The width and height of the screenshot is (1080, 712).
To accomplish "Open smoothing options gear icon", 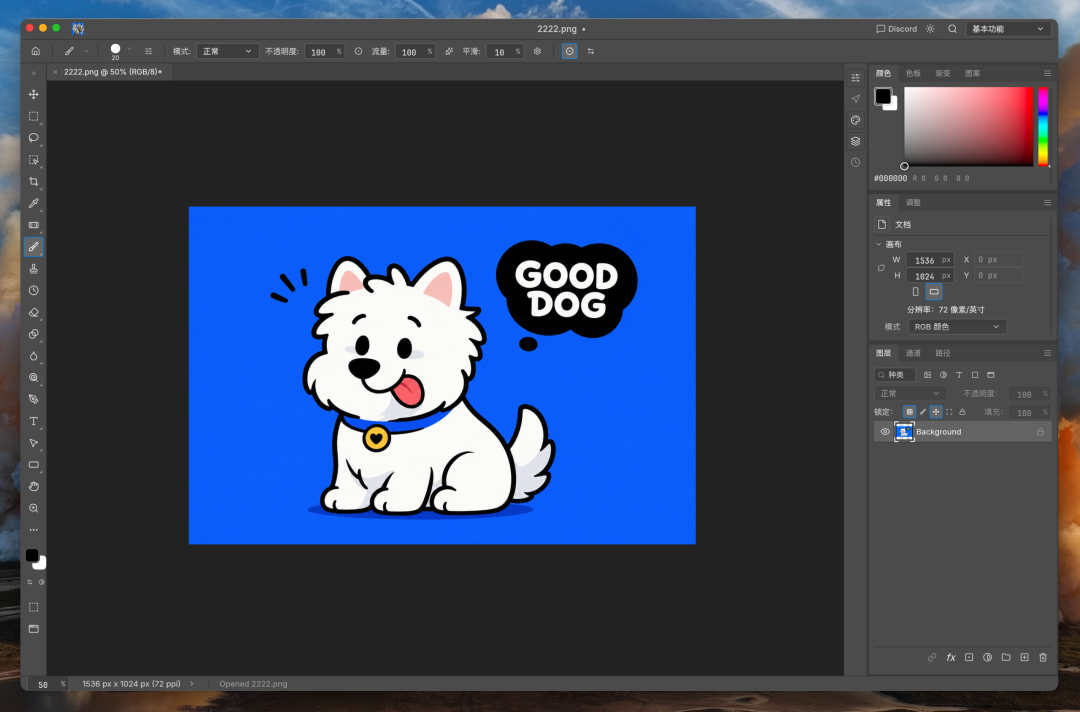I will click(537, 51).
